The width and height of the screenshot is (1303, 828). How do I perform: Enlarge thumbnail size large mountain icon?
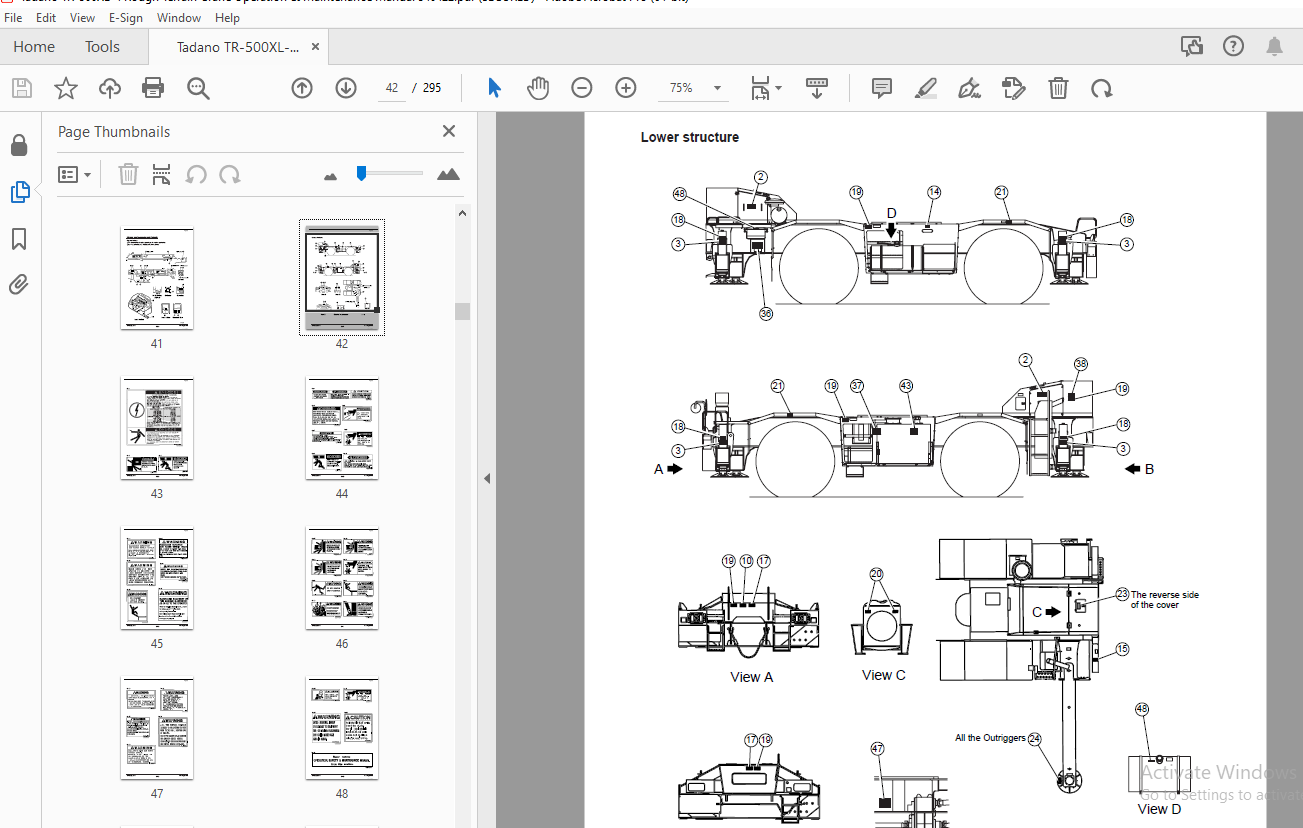pos(449,174)
